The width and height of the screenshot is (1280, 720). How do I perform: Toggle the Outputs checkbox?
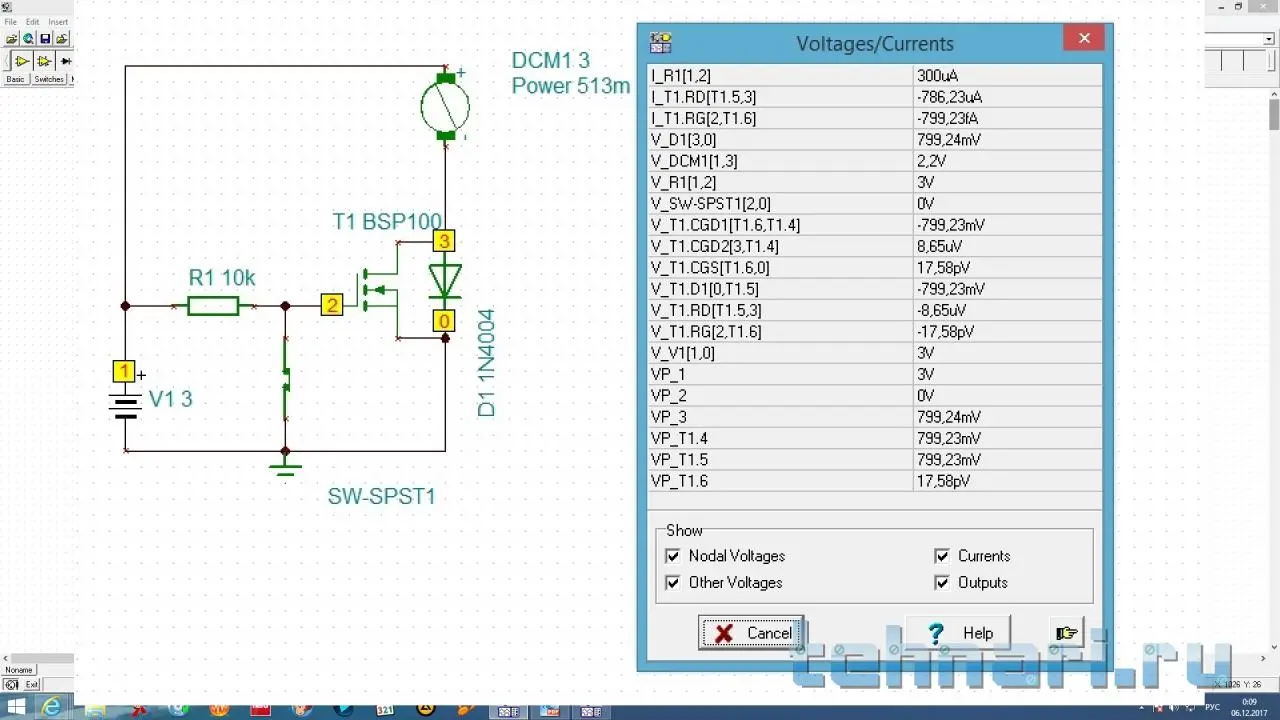coord(942,582)
